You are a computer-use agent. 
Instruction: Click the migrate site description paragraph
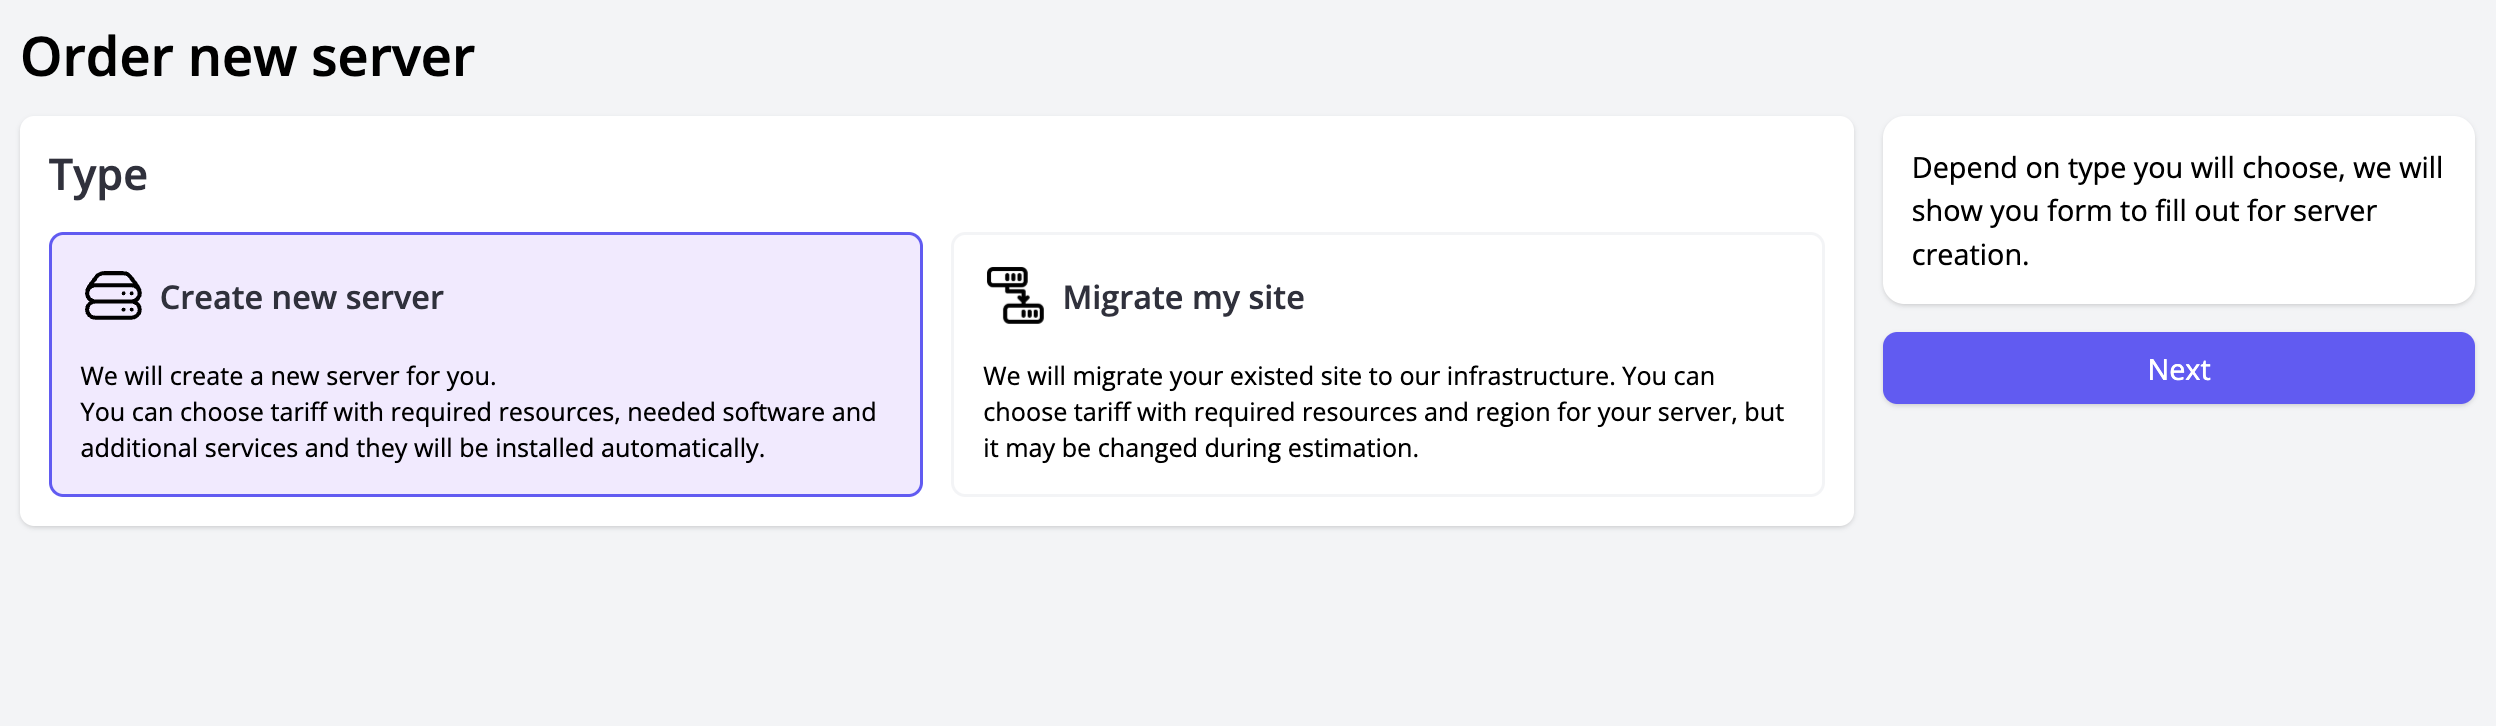[x=1382, y=412]
